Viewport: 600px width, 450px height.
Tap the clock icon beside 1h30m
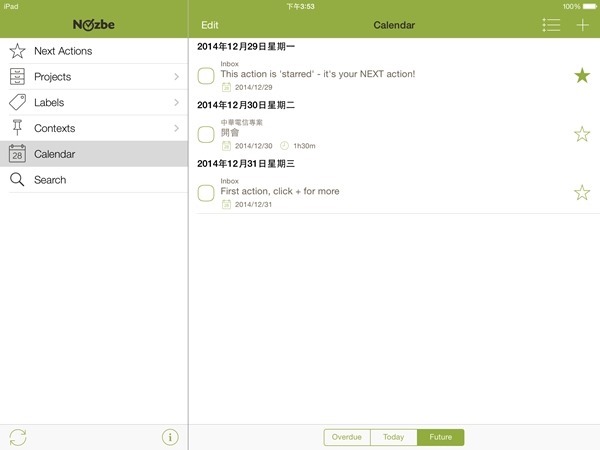284,146
